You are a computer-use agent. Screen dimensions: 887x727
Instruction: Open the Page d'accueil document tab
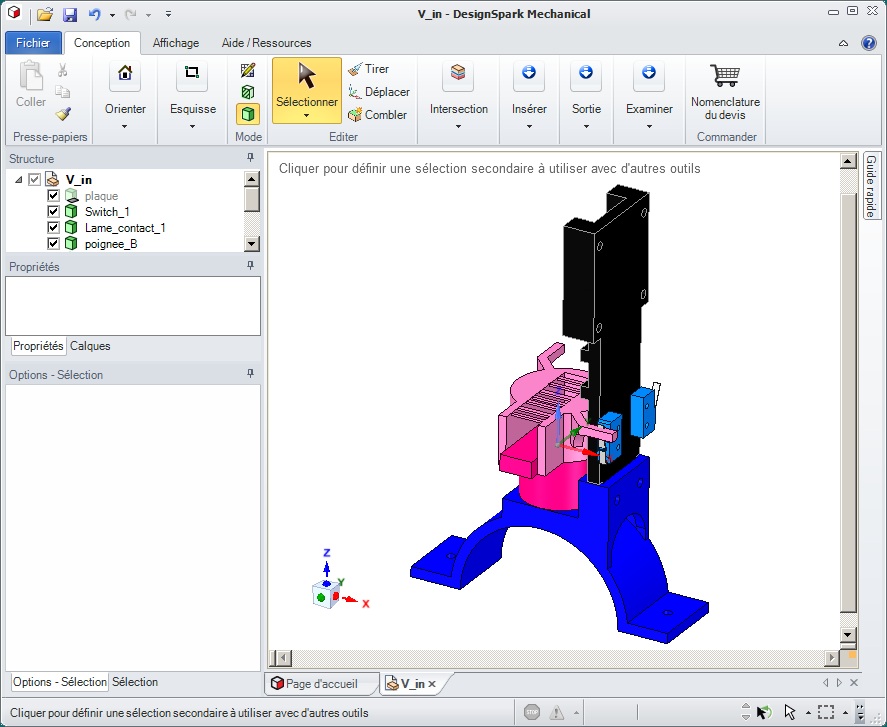coord(320,683)
